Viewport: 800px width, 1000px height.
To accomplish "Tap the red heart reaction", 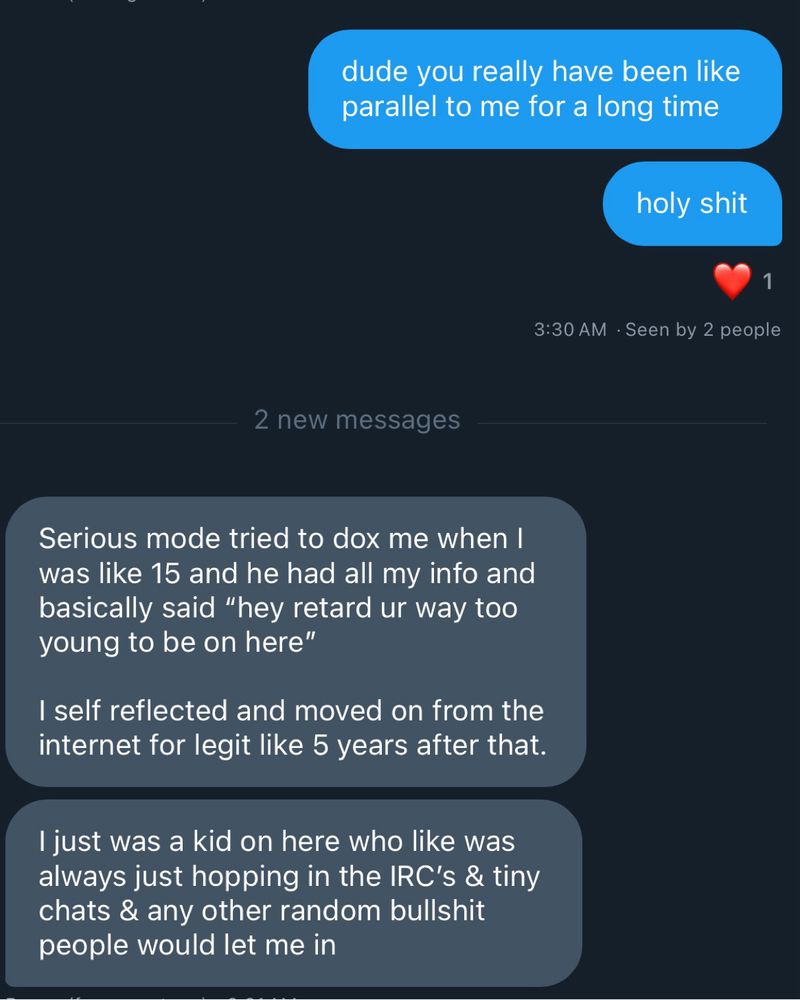I will 732,281.
